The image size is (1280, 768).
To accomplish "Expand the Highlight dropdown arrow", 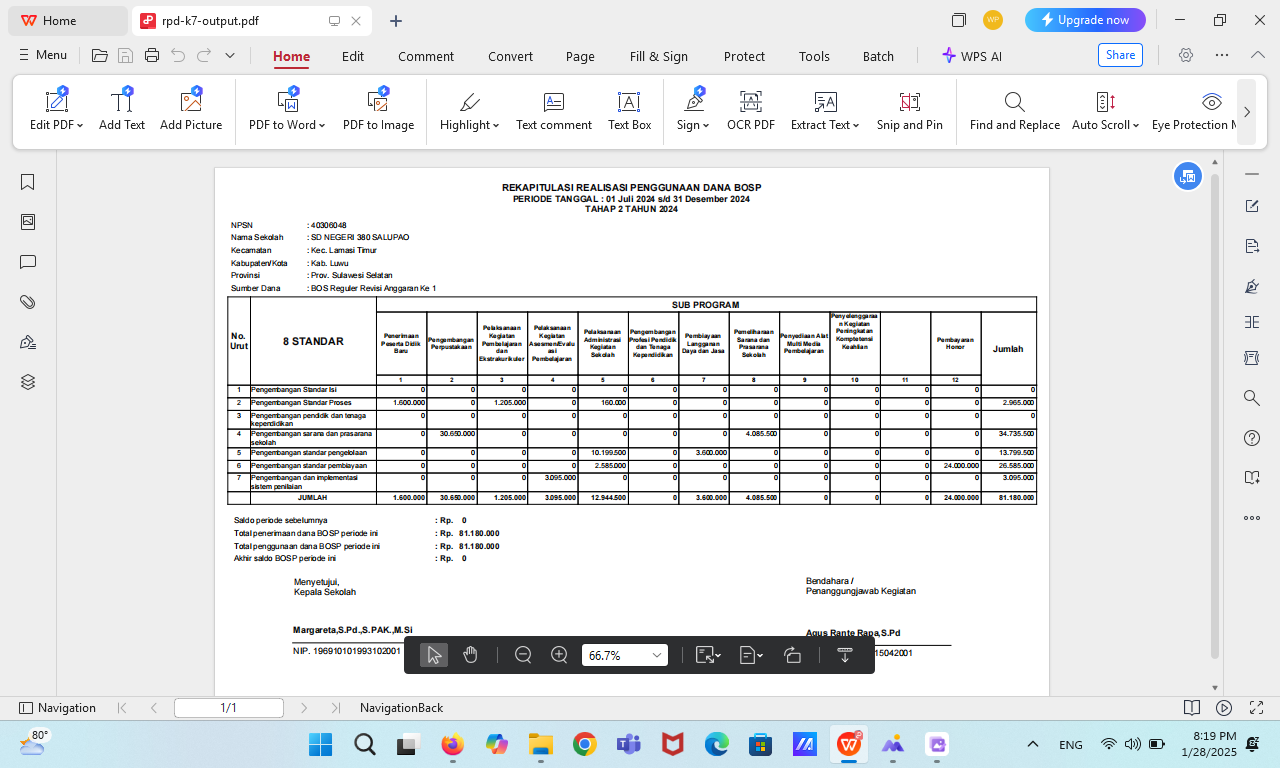I will [496, 126].
